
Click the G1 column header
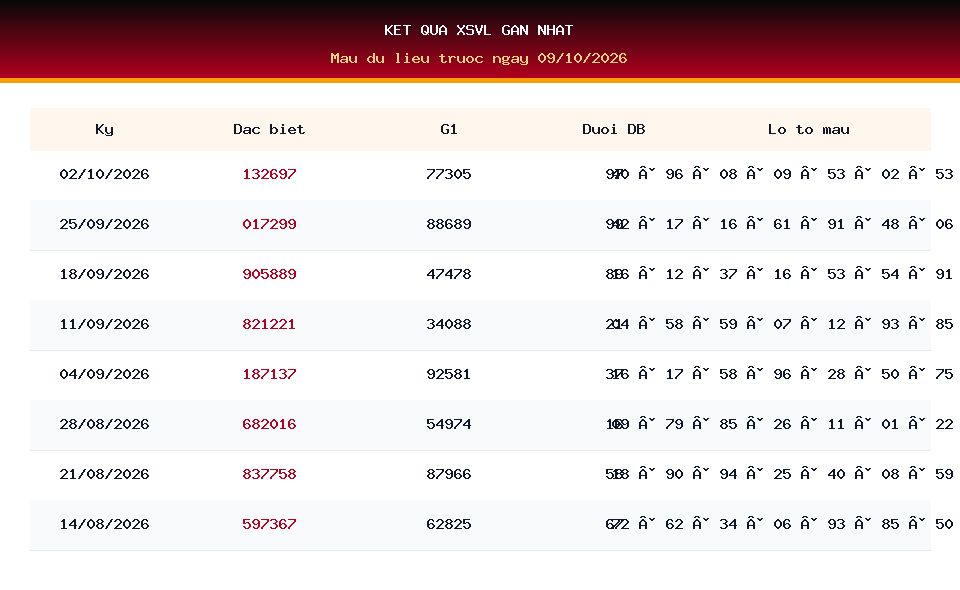(449, 129)
